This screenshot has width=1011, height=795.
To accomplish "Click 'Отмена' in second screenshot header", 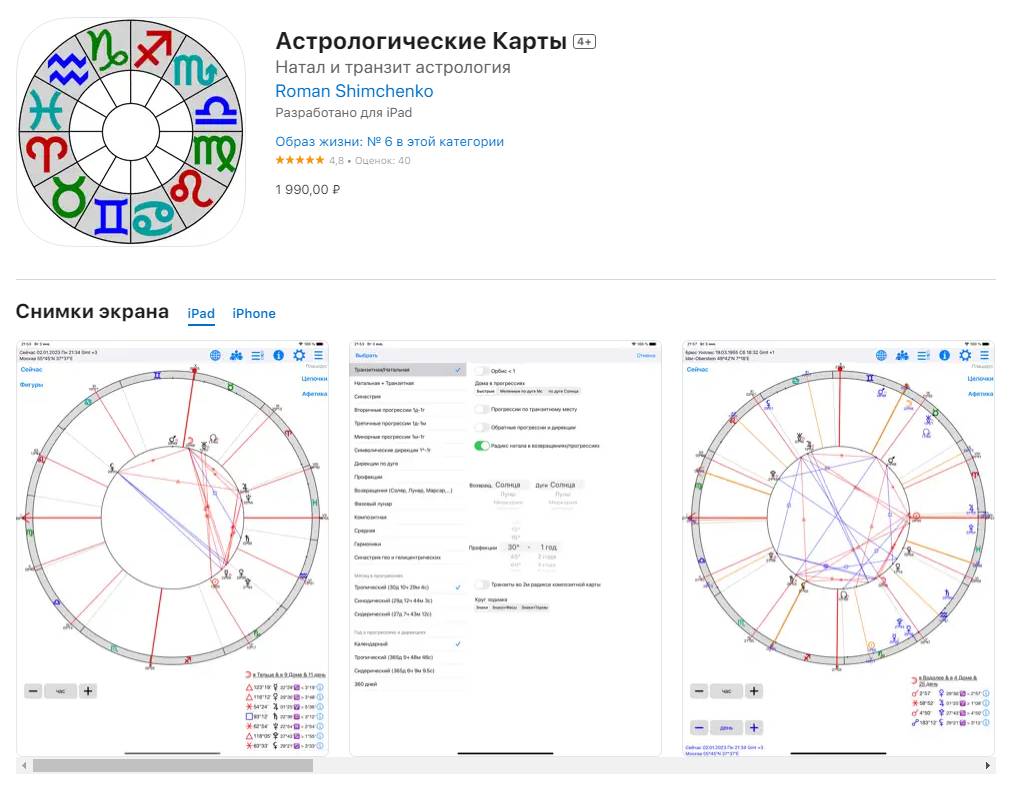I will pos(645,355).
